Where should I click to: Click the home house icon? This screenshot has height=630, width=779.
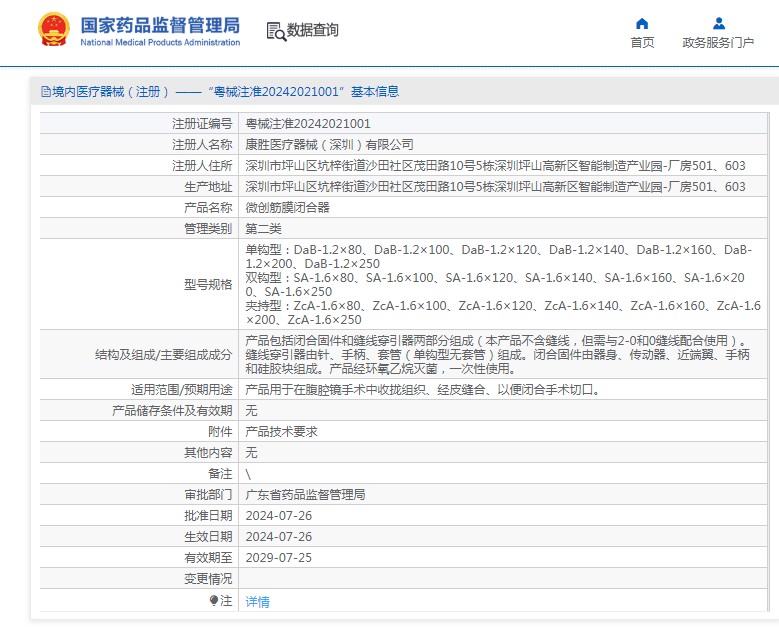(x=642, y=23)
